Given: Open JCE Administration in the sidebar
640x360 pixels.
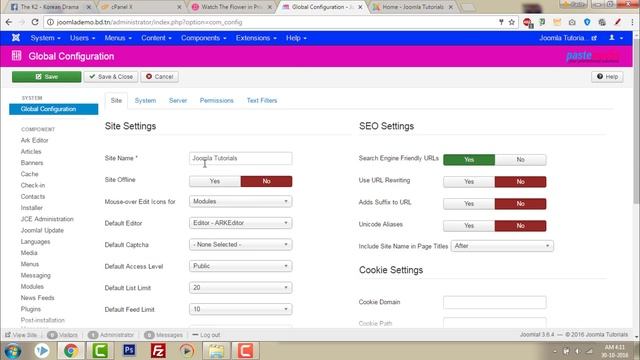Looking at the screenshot, I should 47,219.
